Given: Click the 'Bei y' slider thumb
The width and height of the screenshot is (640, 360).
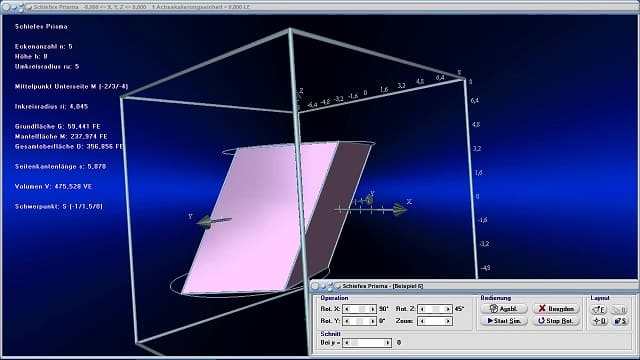Looking at the screenshot, I should click(x=354, y=342).
